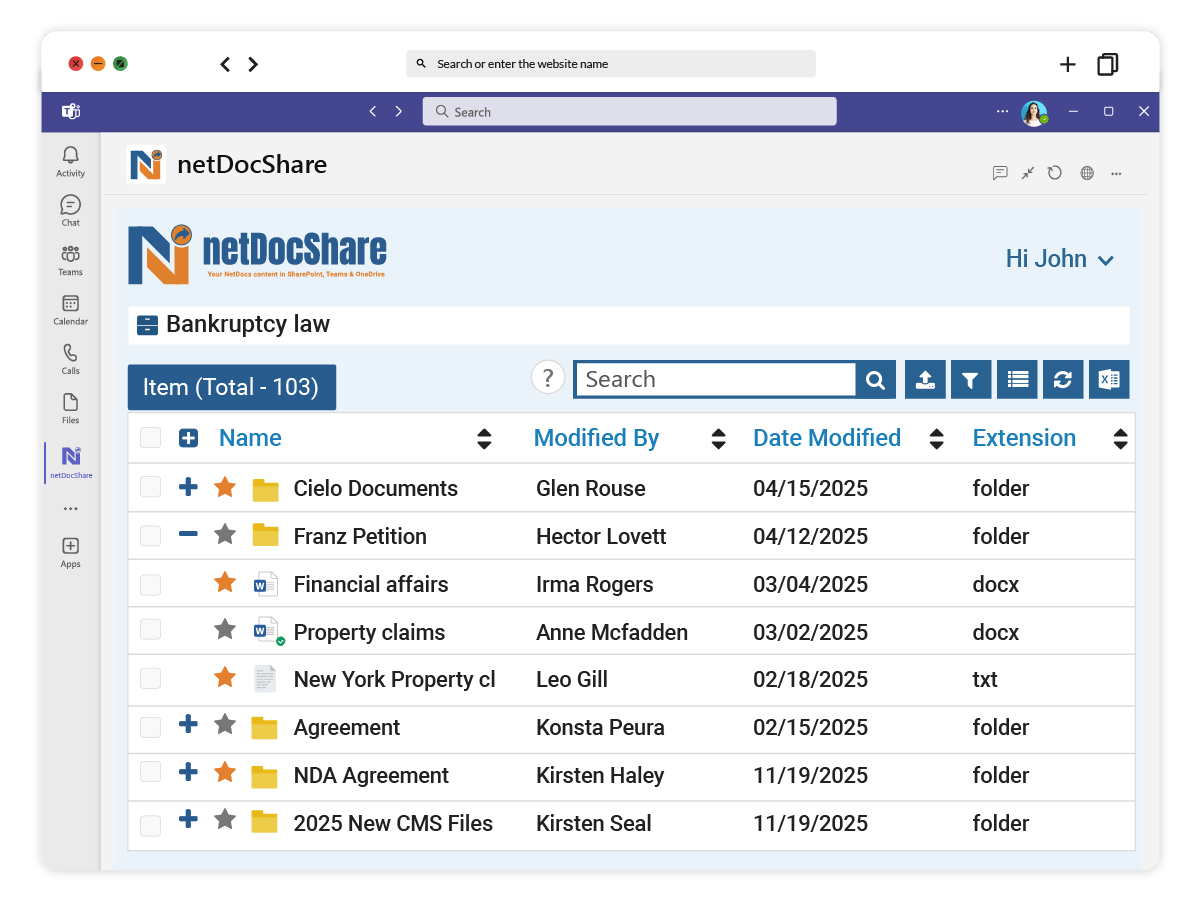
Task: Click the Teams user profile avatar
Action: (x=1034, y=113)
